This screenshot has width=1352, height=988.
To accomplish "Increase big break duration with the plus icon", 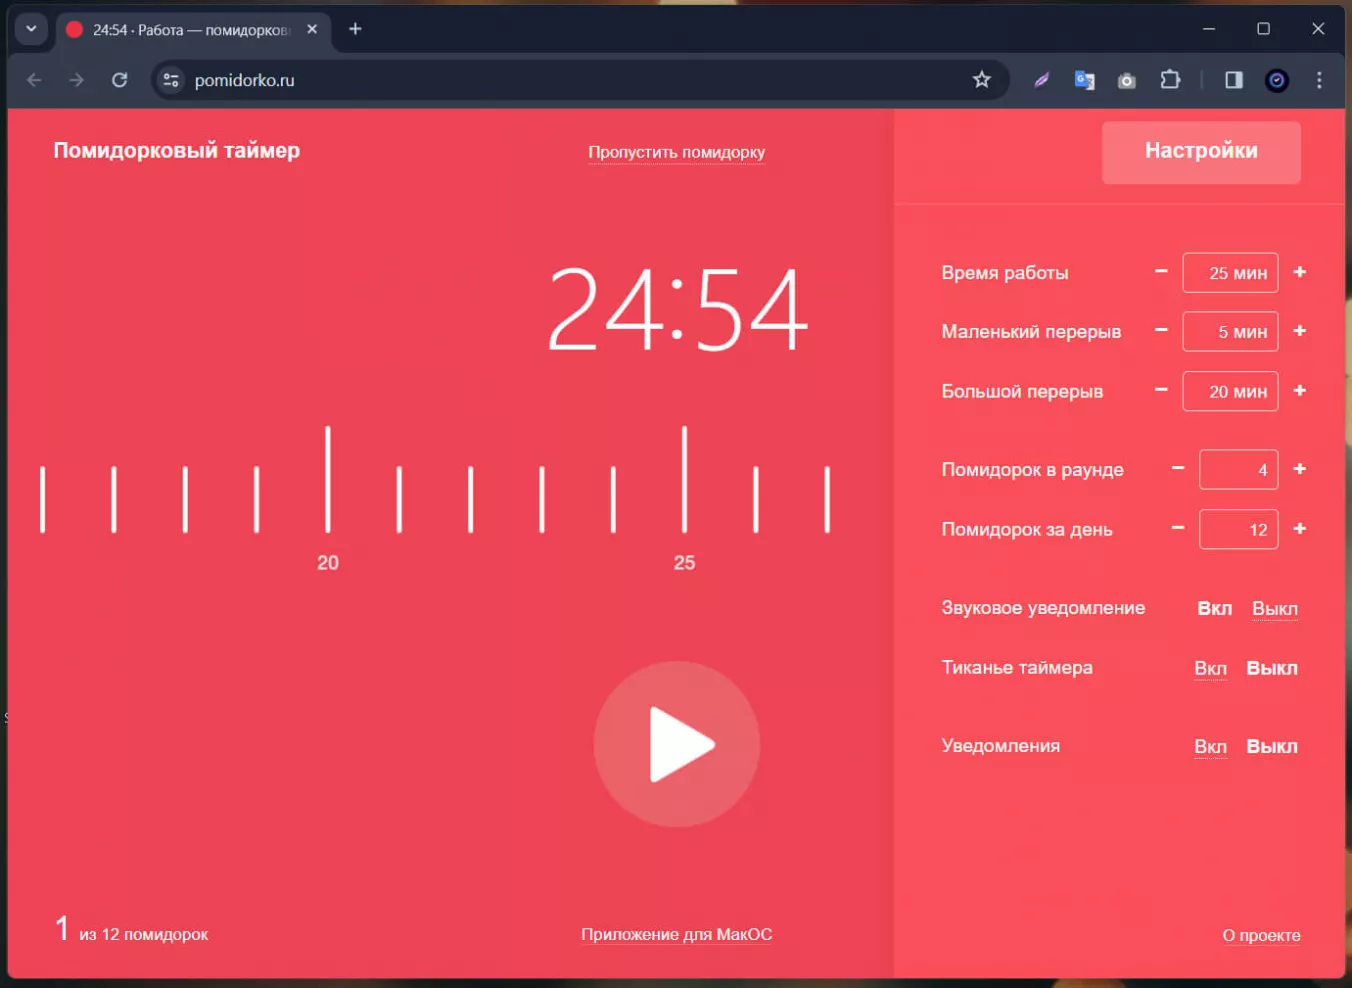I will coord(1299,390).
